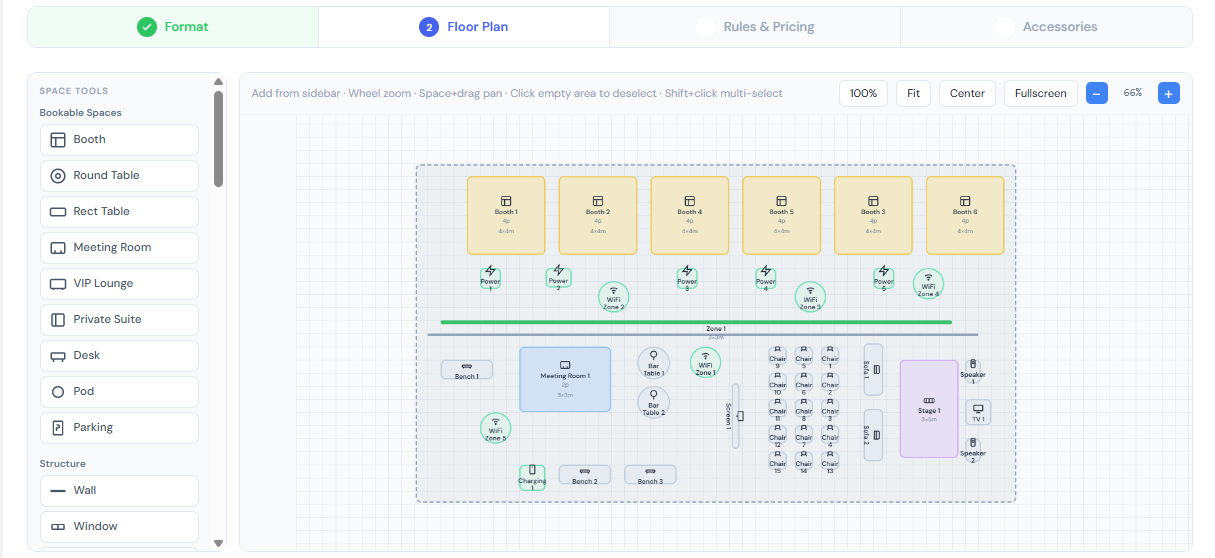Add a VIP Lounge from sidebar
The width and height of the screenshot is (1215, 558).
(x=119, y=284)
